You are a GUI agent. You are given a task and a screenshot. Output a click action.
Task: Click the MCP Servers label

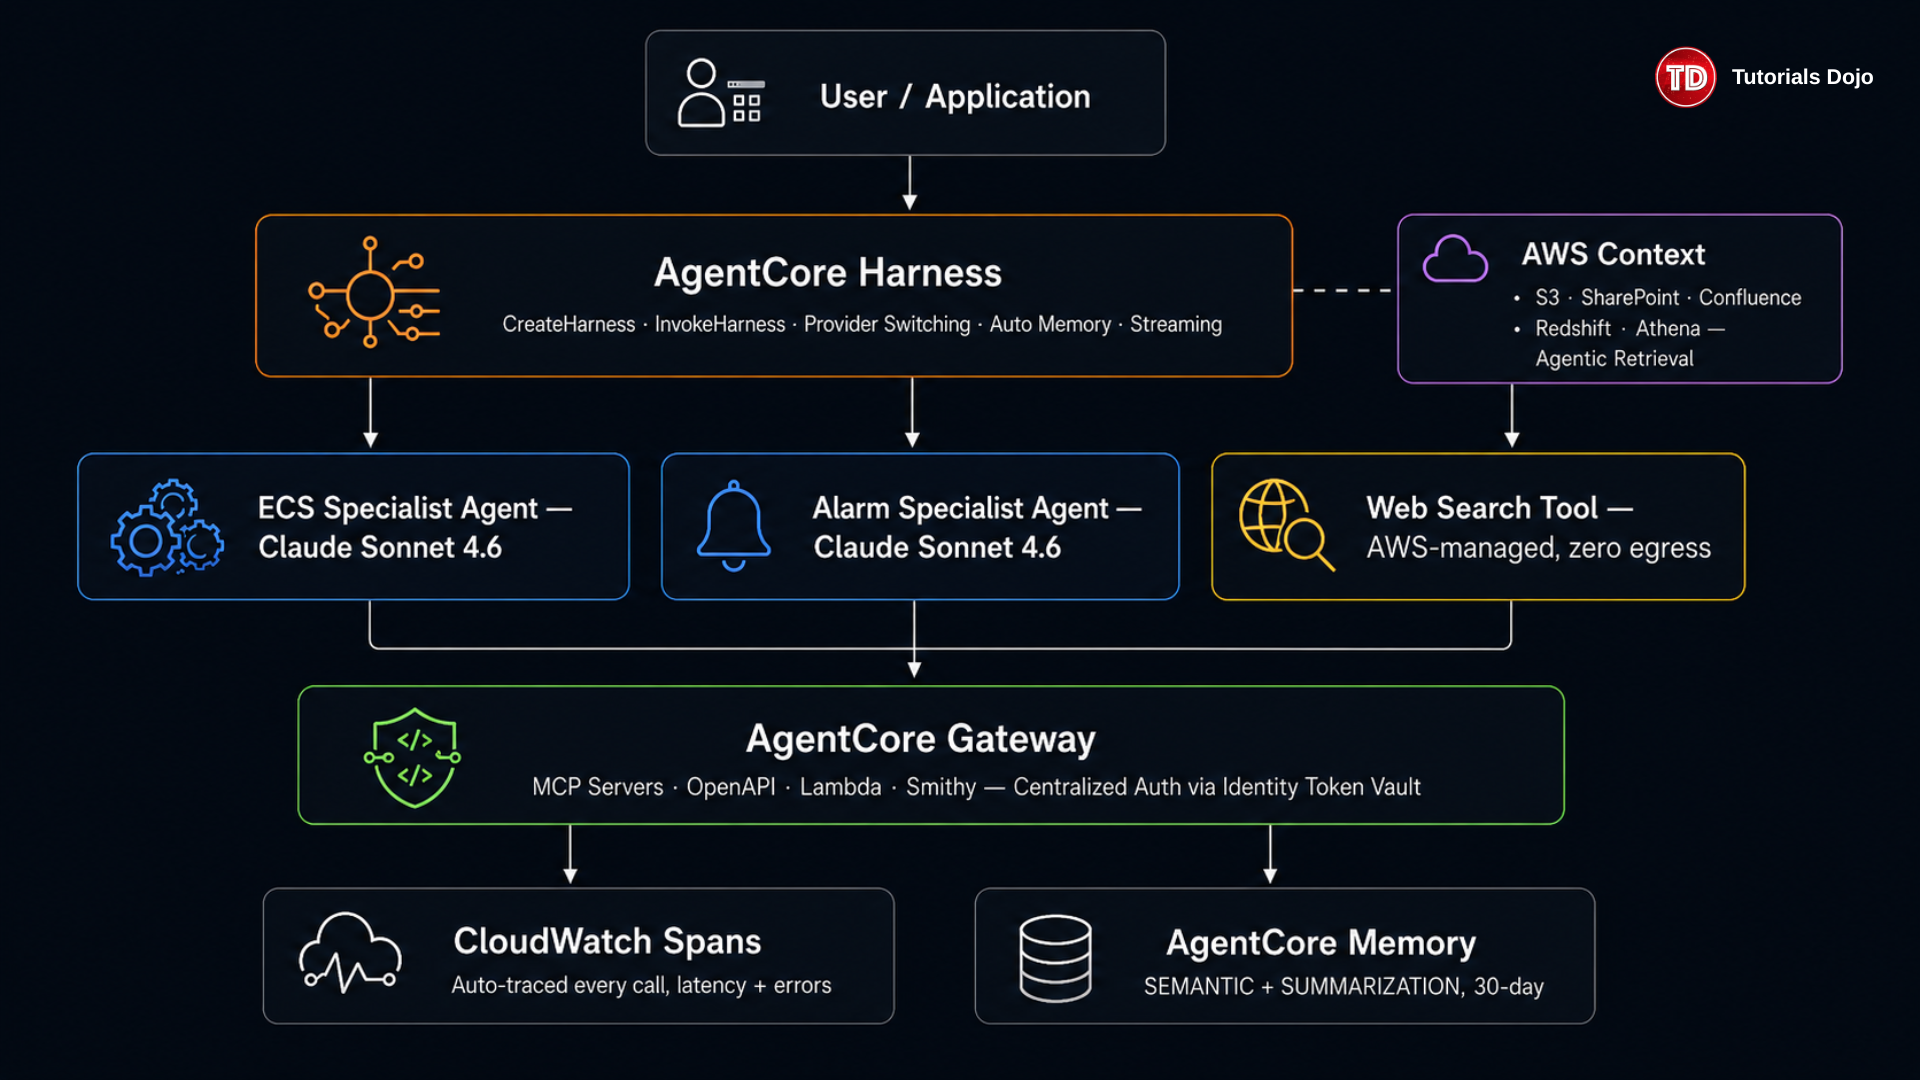click(598, 787)
